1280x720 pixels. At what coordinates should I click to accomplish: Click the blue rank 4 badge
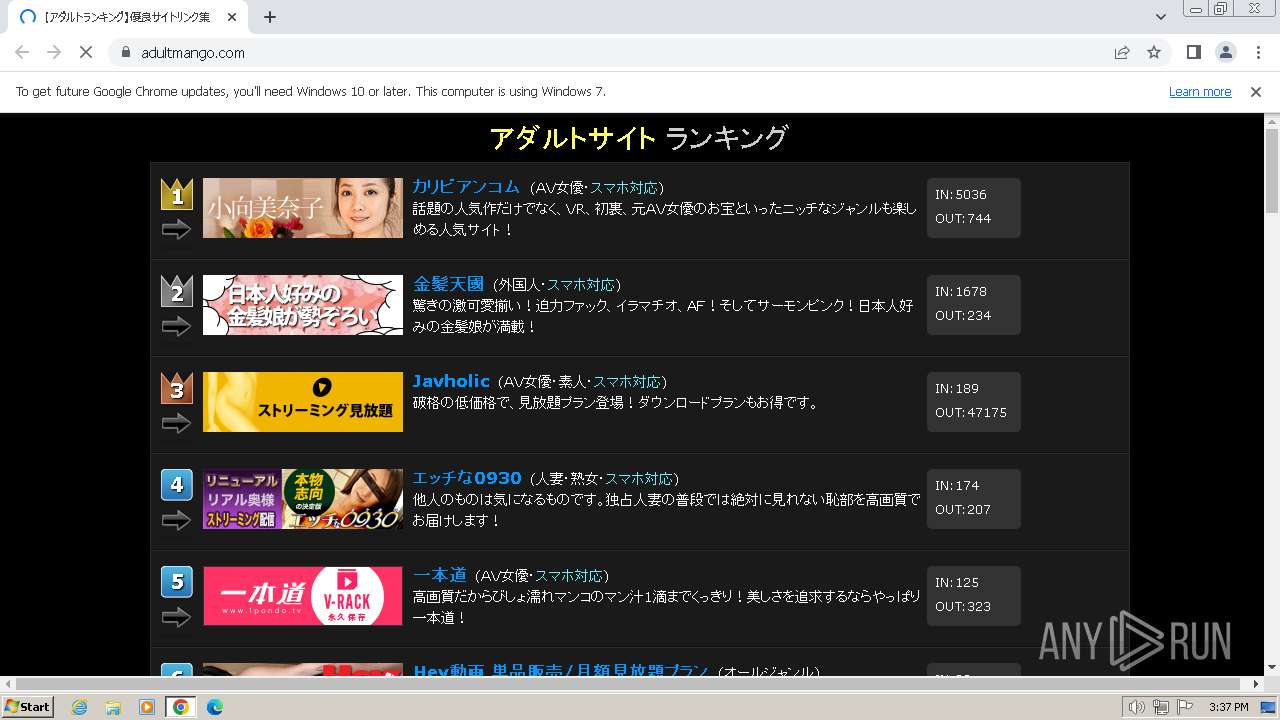coord(177,485)
